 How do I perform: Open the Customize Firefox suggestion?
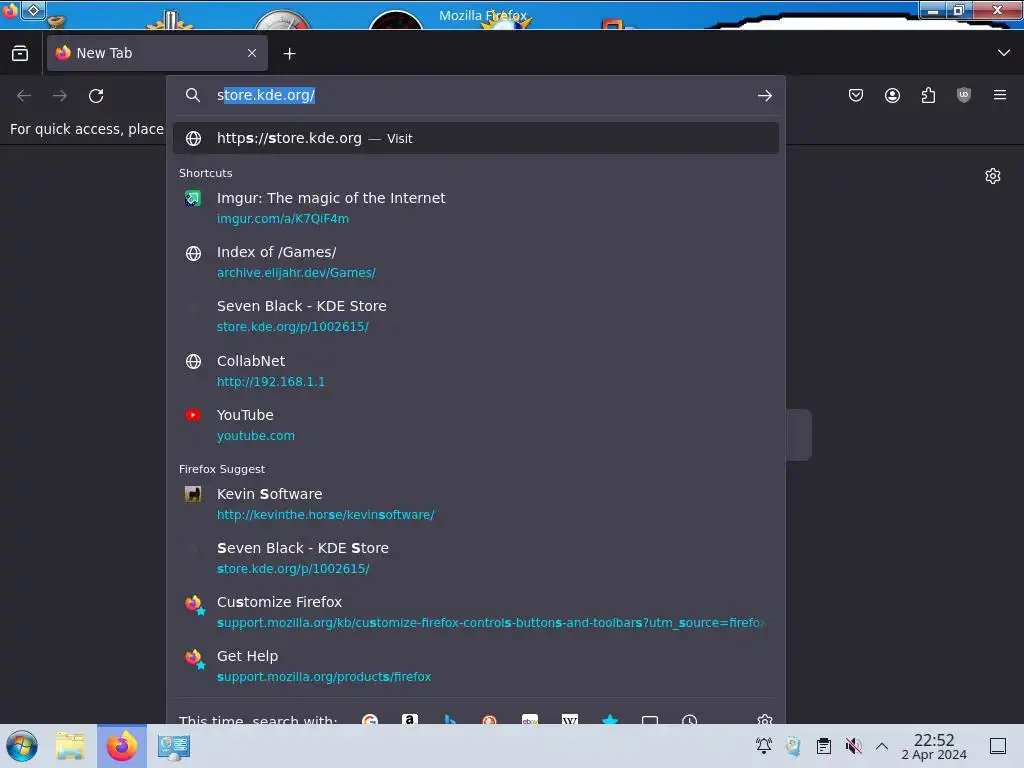[x=475, y=613]
